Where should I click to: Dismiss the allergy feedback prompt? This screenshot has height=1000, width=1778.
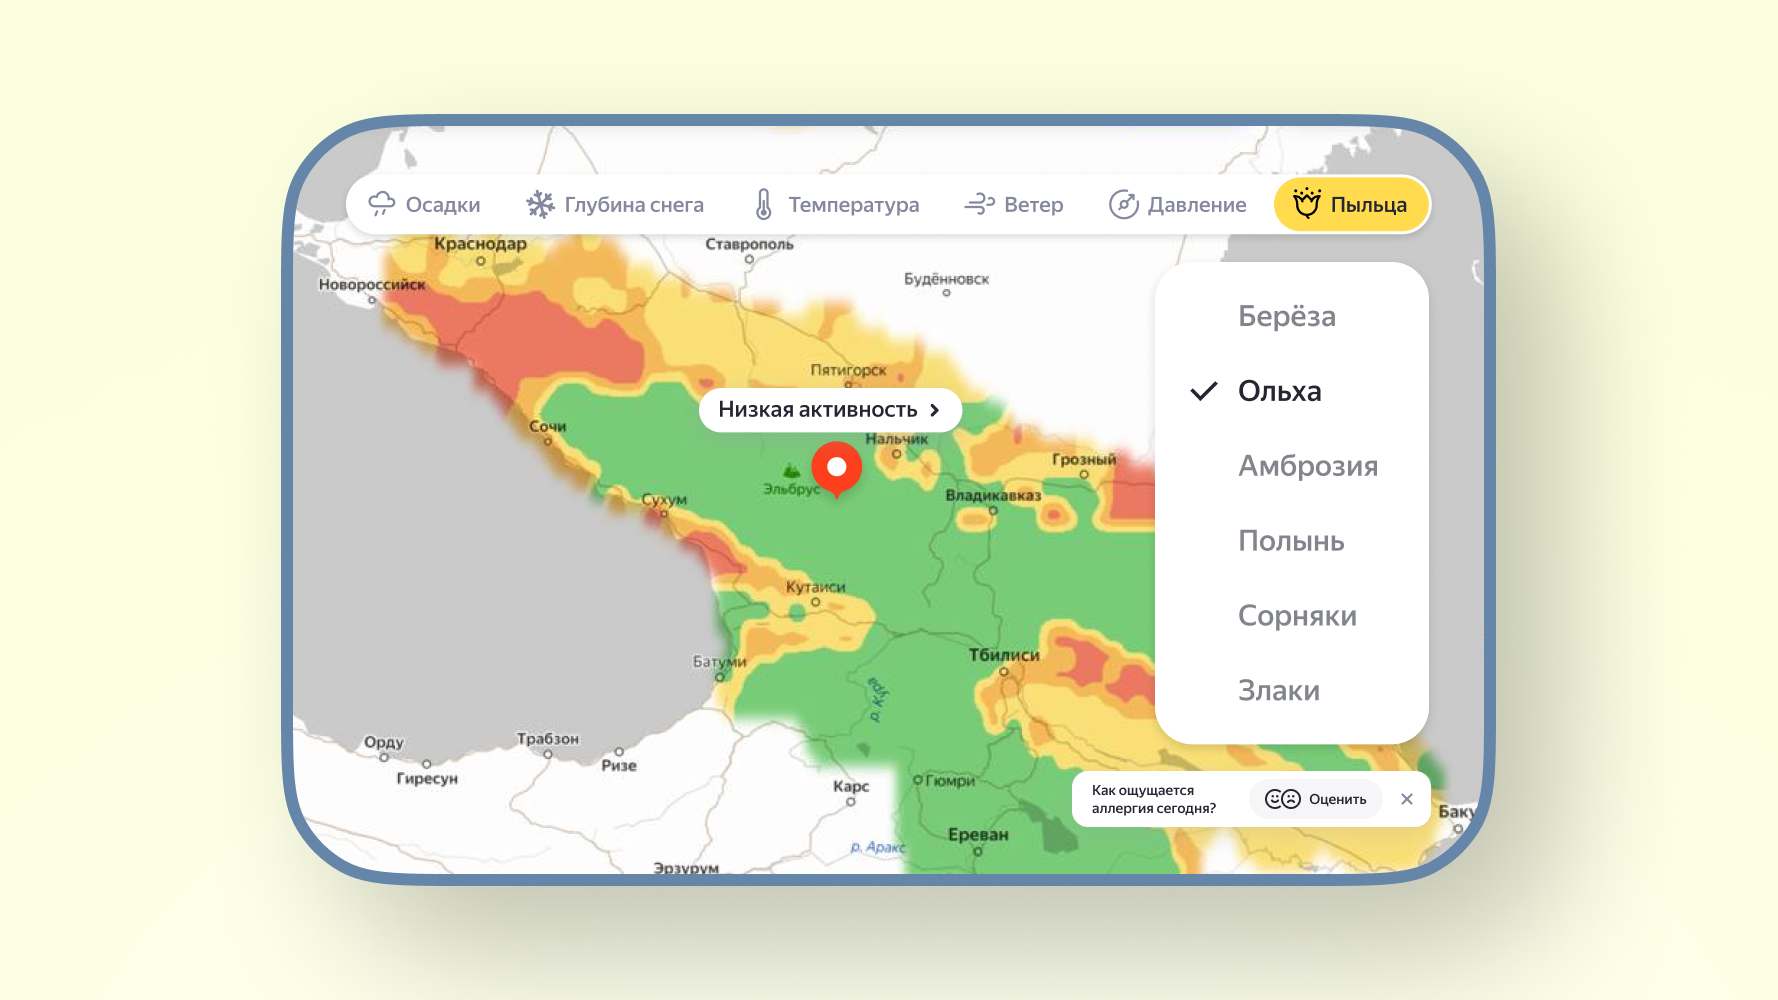[1406, 799]
